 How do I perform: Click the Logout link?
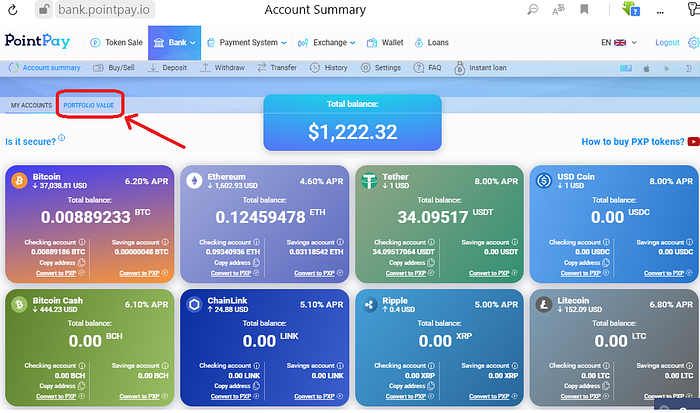click(x=667, y=42)
